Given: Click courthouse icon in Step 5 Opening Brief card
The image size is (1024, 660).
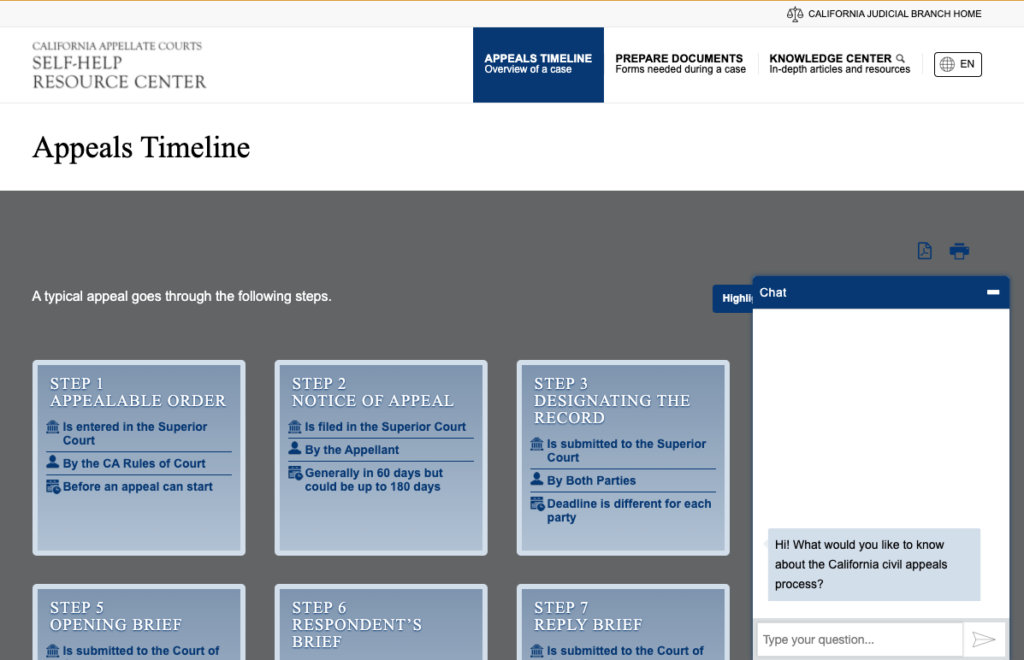Looking at the screenshot, I should coord(53,651).
